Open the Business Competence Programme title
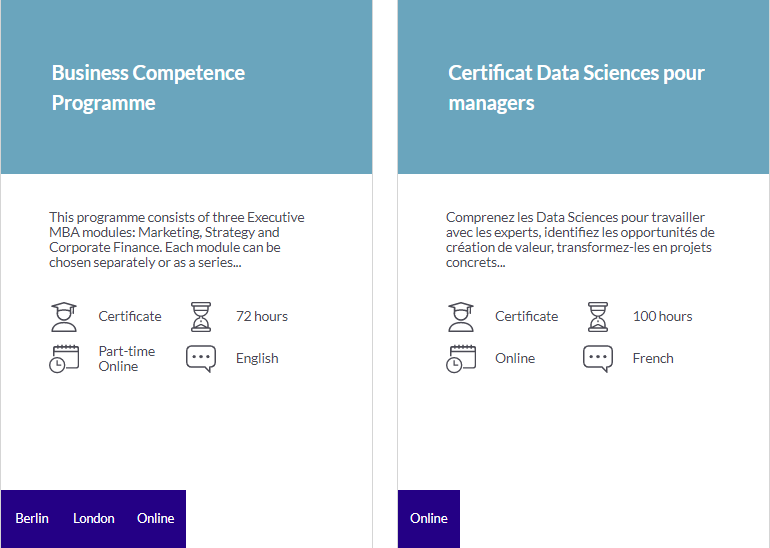This screenshot has width=770, height=548. (148, 88)
